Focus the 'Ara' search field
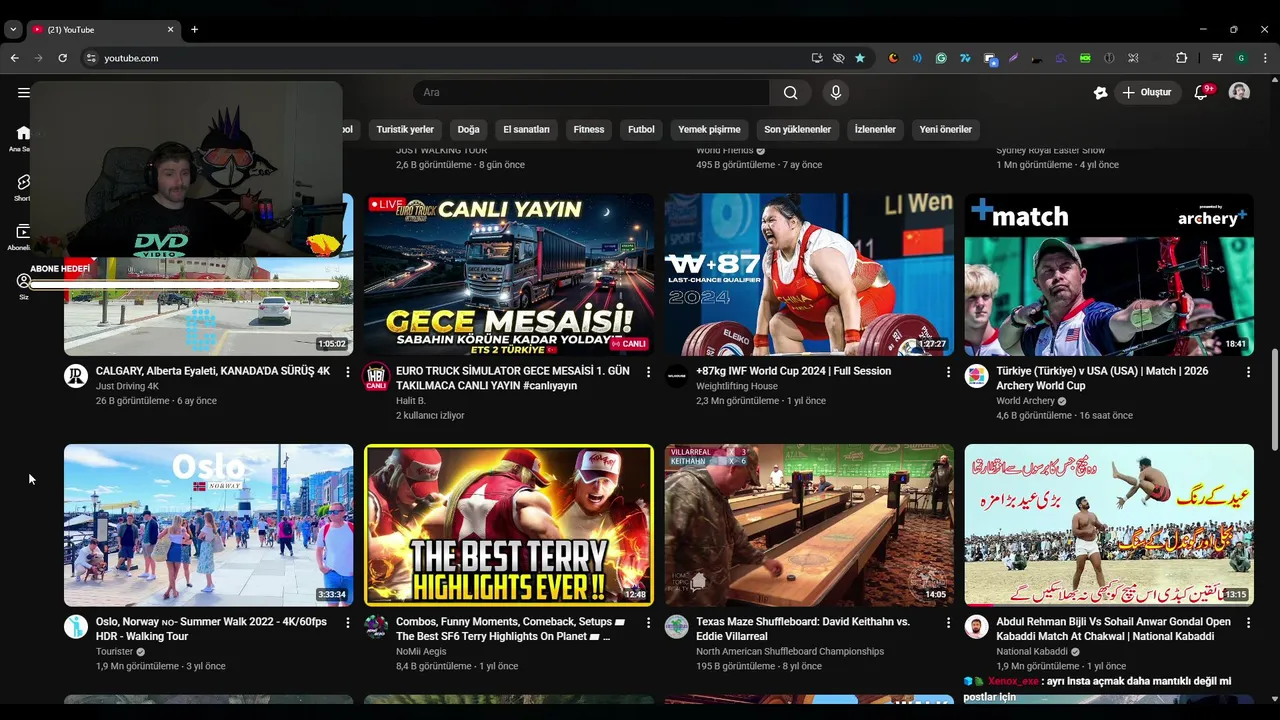Screen dimensions: 1280x720 coord(591,92)
